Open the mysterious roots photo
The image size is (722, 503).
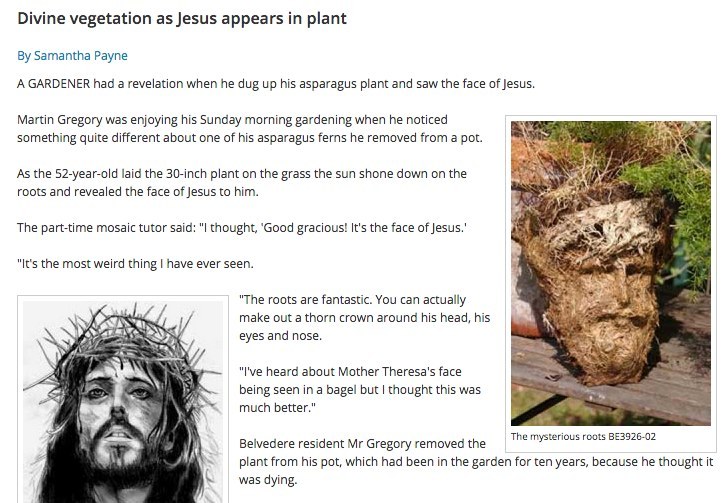[x=611, y=273]
